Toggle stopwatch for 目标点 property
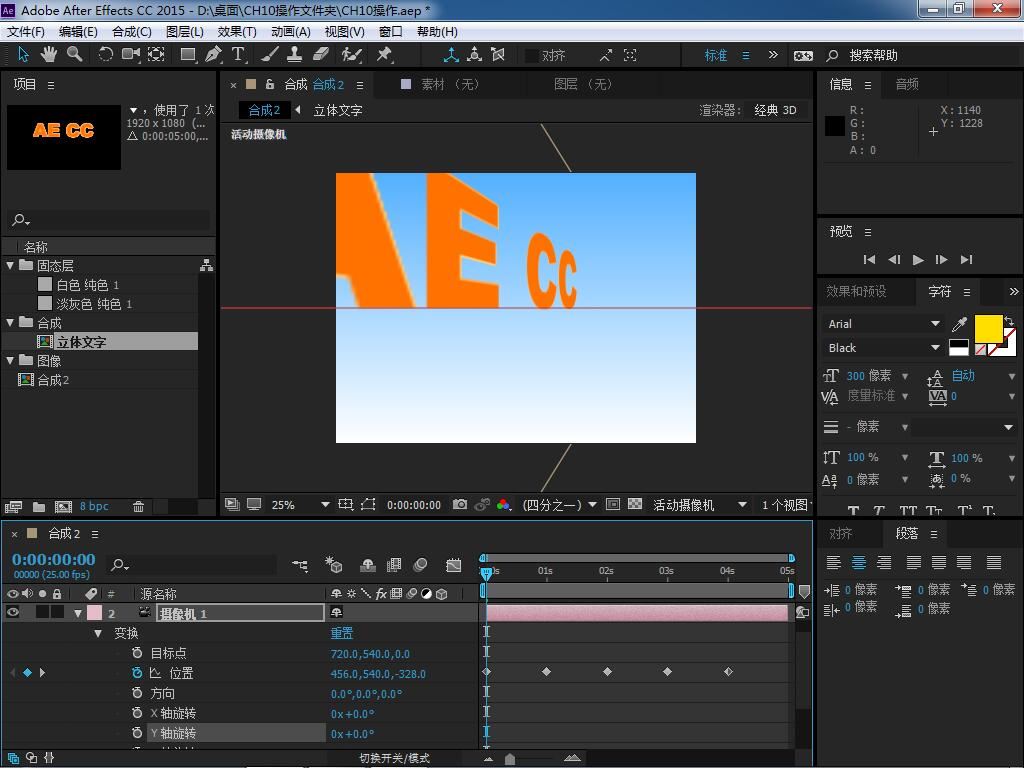This screenshot has height=768, width=1024. (x=137, y=653)
